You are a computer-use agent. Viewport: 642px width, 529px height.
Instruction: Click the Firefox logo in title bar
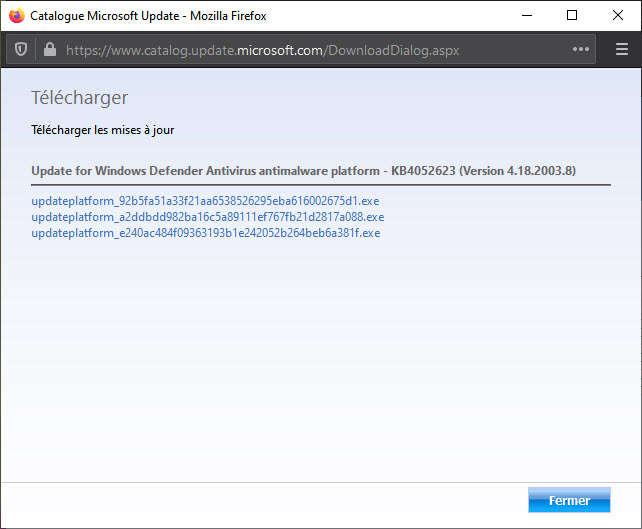click(16, 16)
